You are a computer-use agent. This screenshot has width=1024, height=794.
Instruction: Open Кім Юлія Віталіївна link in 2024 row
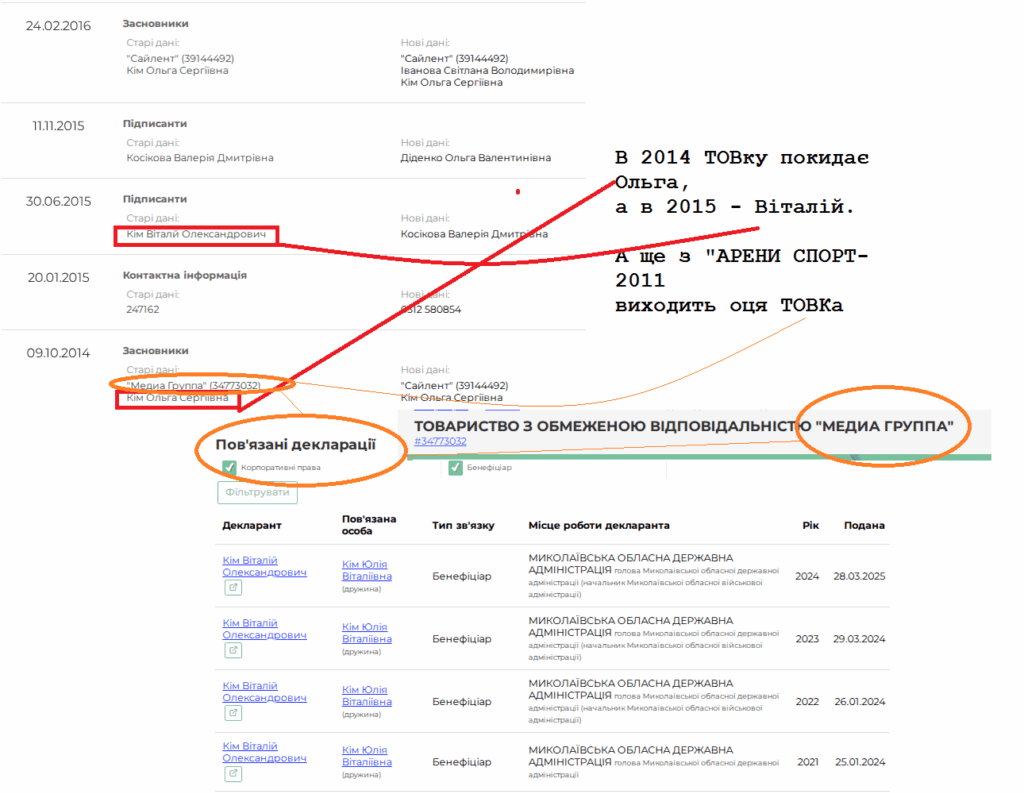pyautogui.click(x=366, y=571)
